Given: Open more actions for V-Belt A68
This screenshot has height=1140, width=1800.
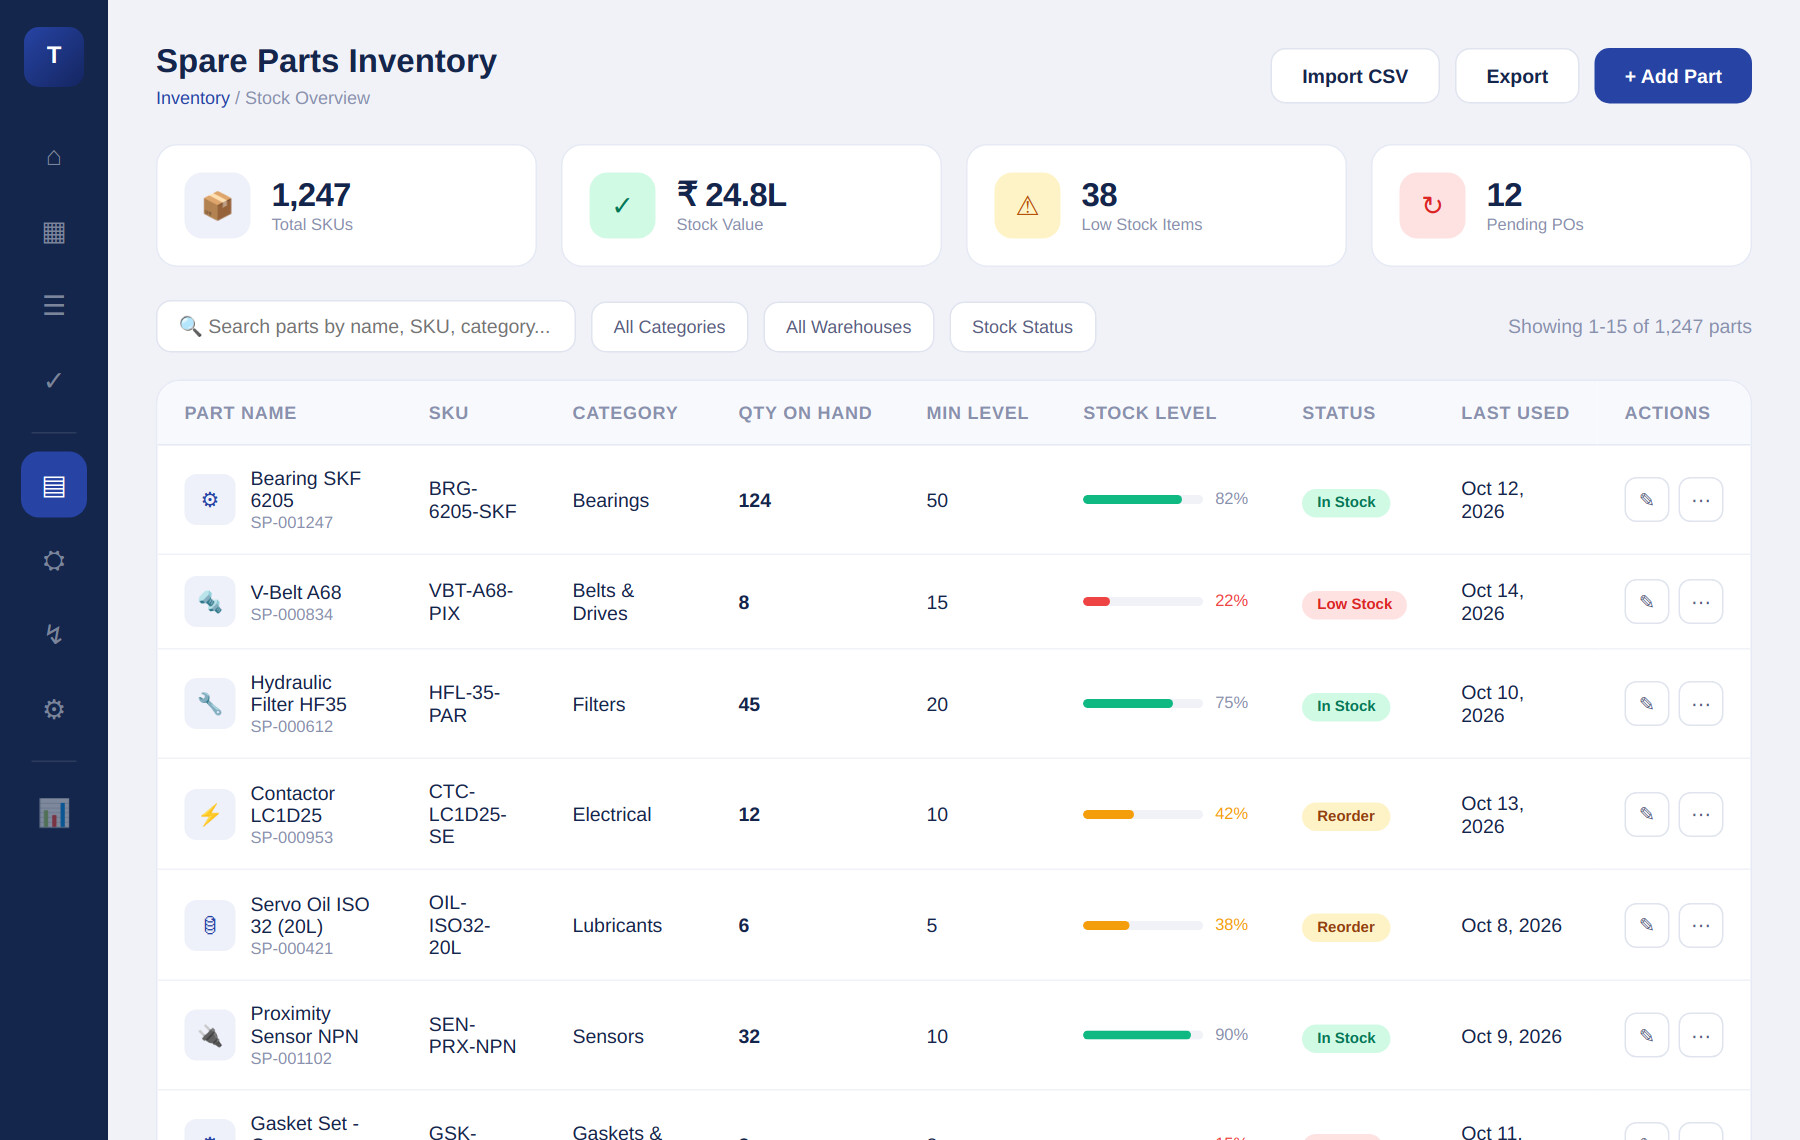Looking at the screenshot, I should pyautogui.click(x=1700, y=602).
